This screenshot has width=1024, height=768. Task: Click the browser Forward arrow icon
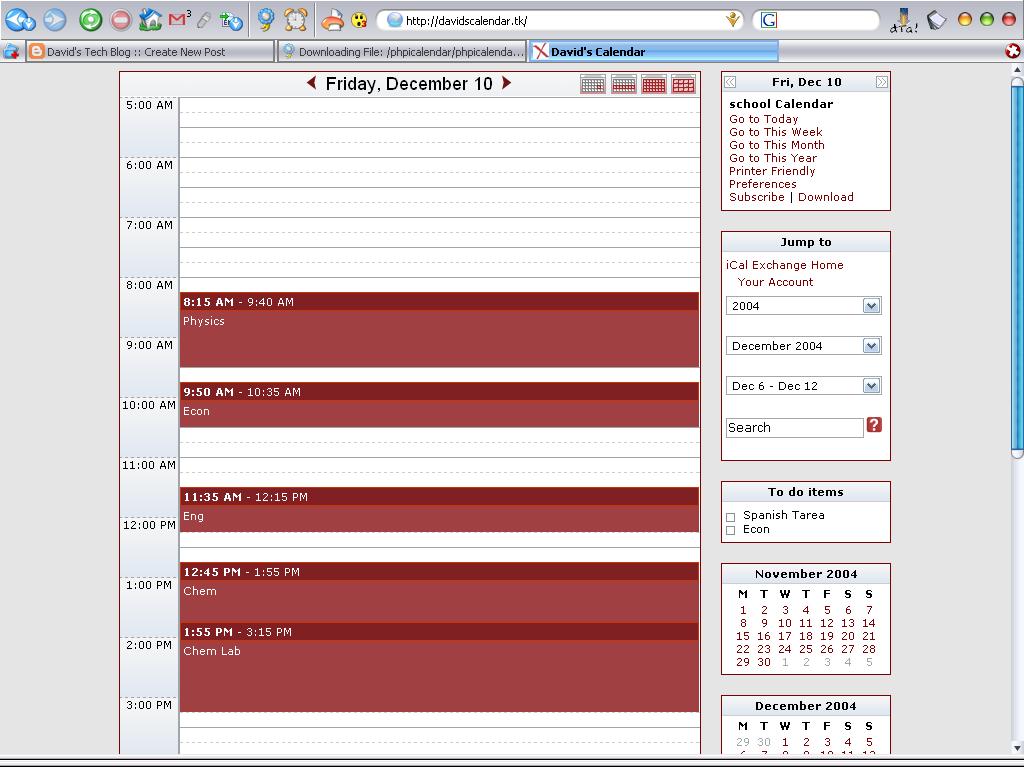[x=55, y=20]
